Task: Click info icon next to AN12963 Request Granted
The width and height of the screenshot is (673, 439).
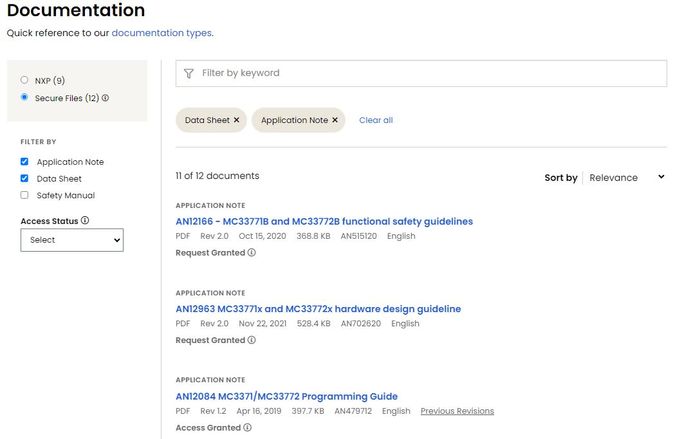Action: coord(252,340)
